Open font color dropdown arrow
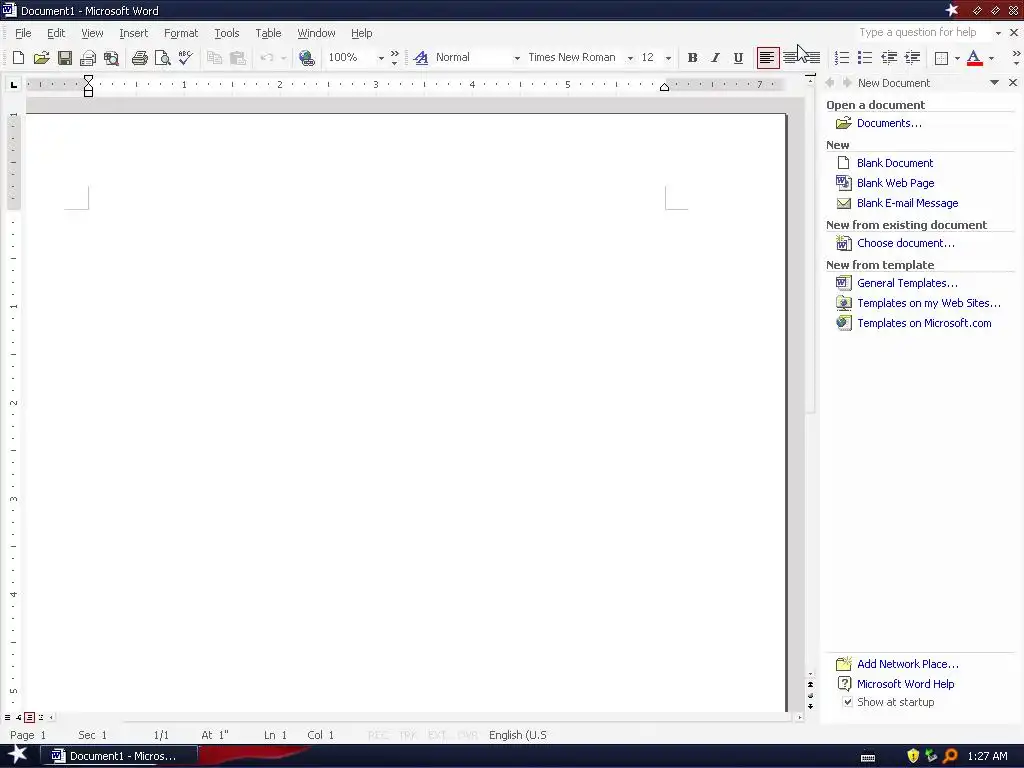Image resolution: width=1024 pixels, height=768 pixels. tap(991, 58)
